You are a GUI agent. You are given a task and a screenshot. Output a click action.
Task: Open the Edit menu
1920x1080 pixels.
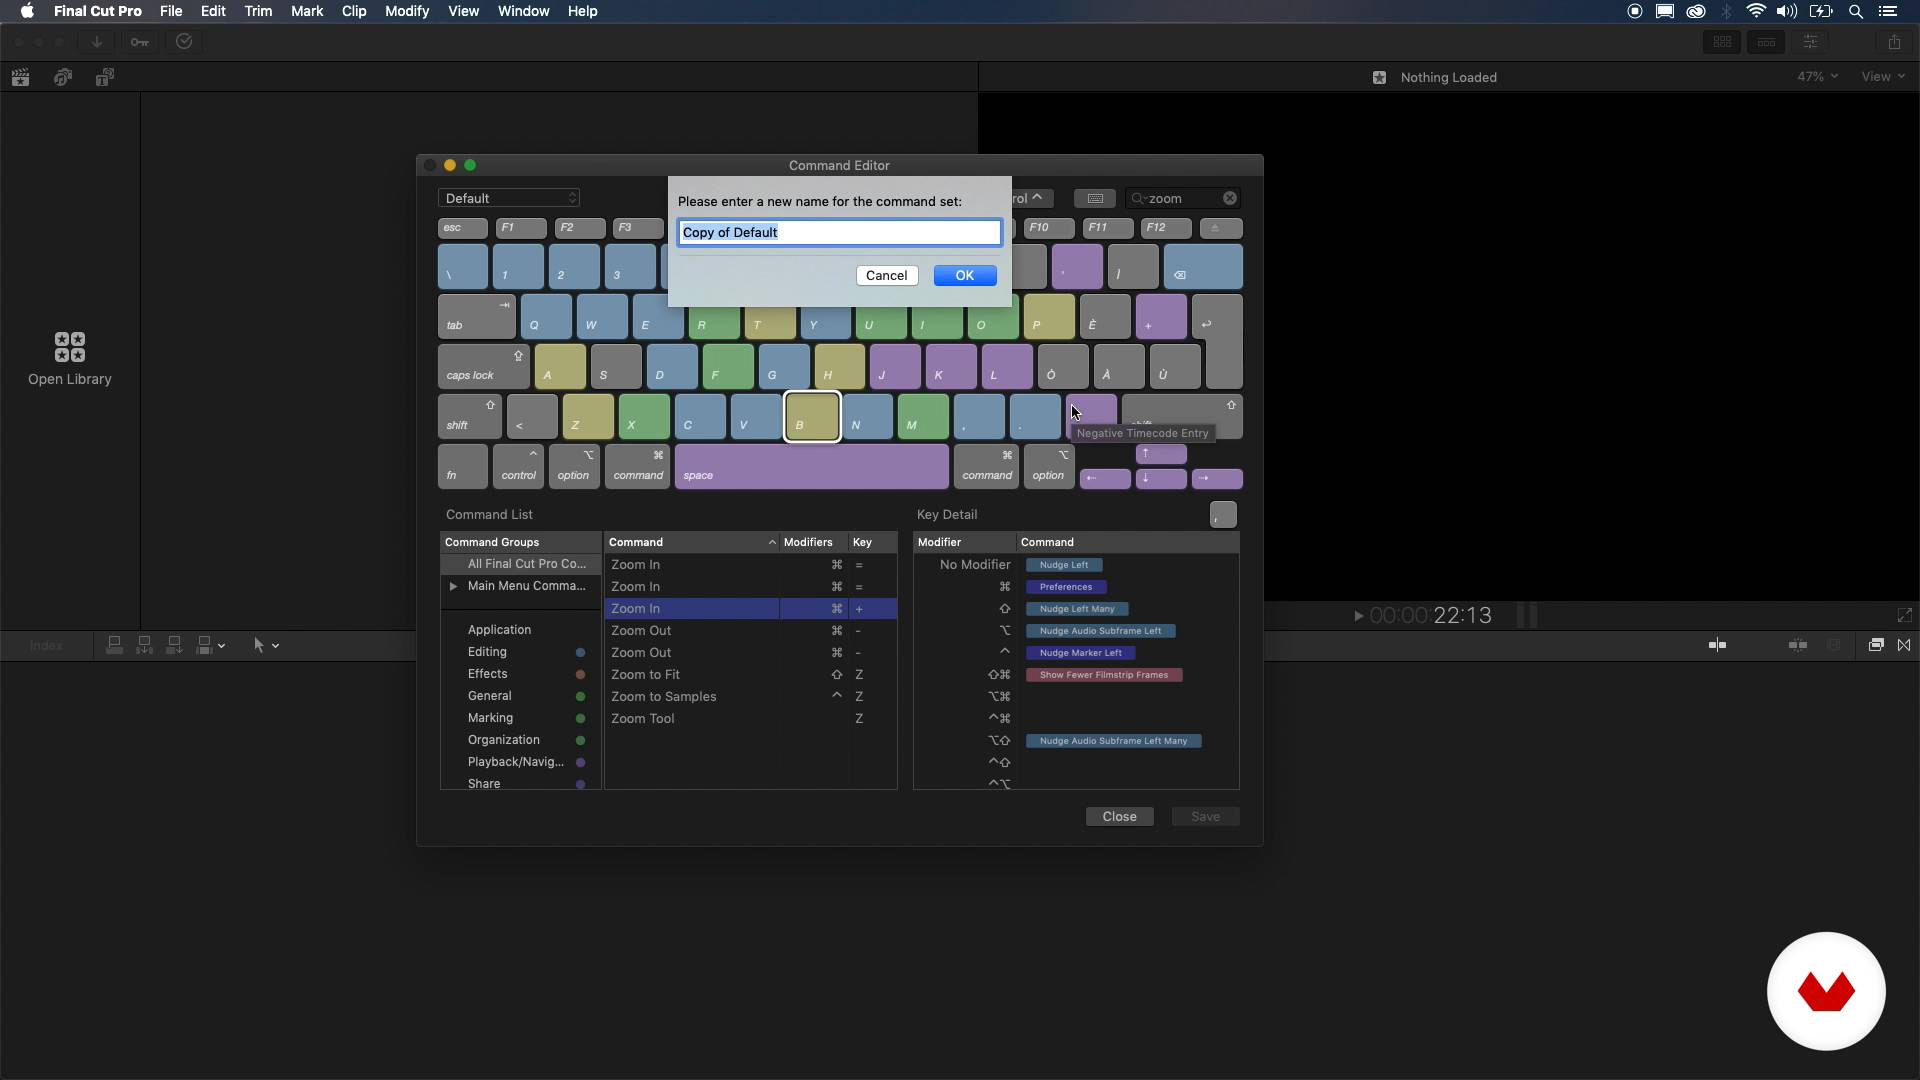[213, 11]
